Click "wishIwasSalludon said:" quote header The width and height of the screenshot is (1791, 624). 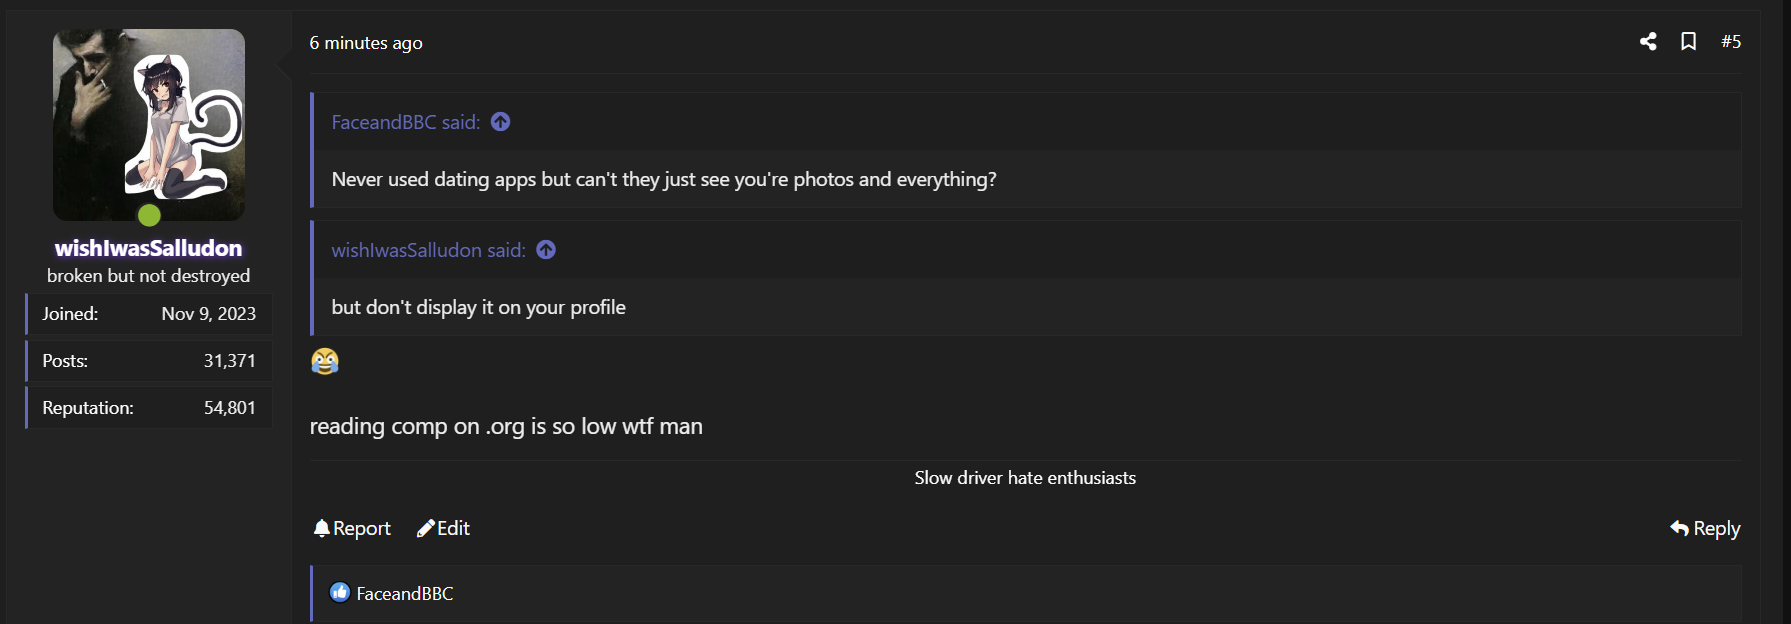[x=428, y=250]
